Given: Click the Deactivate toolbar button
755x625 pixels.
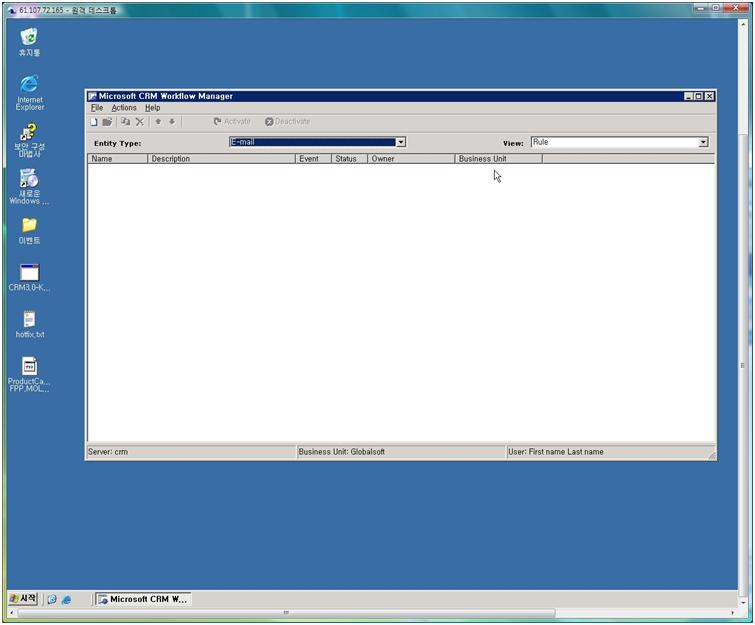Looking at the screenshot, I should [x=287, y=121].
